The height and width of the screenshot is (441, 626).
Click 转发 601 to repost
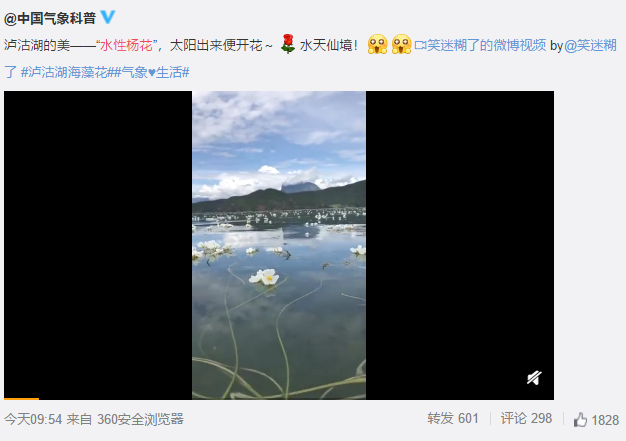453,419
